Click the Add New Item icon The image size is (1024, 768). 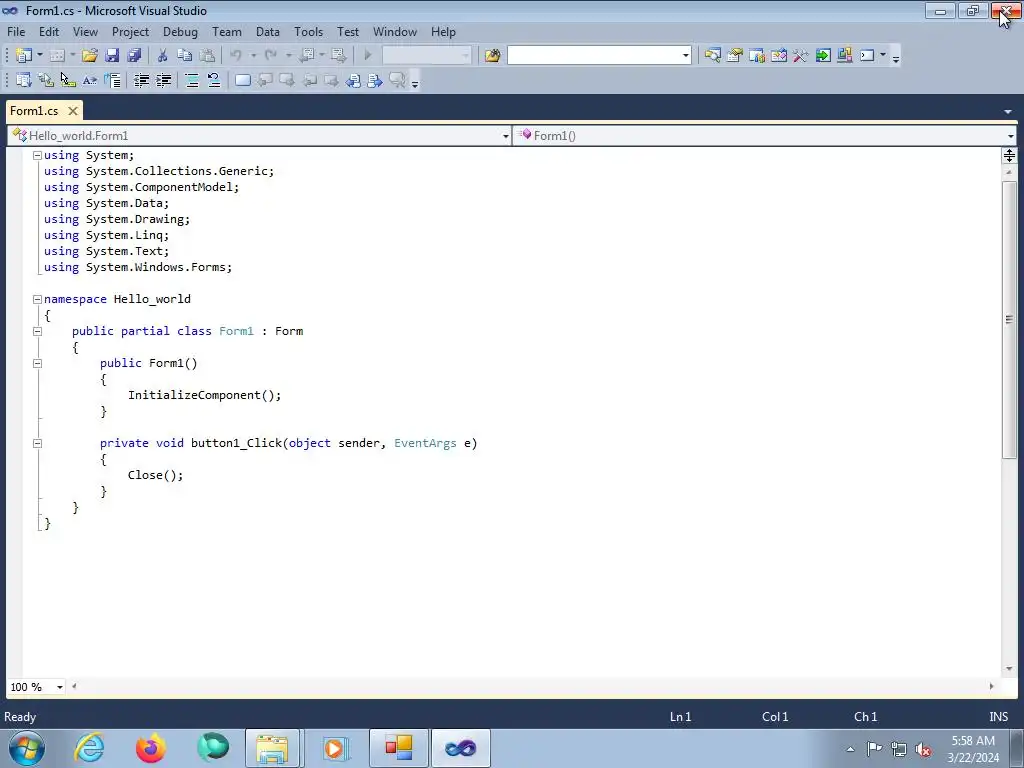[x=57, y=56]
